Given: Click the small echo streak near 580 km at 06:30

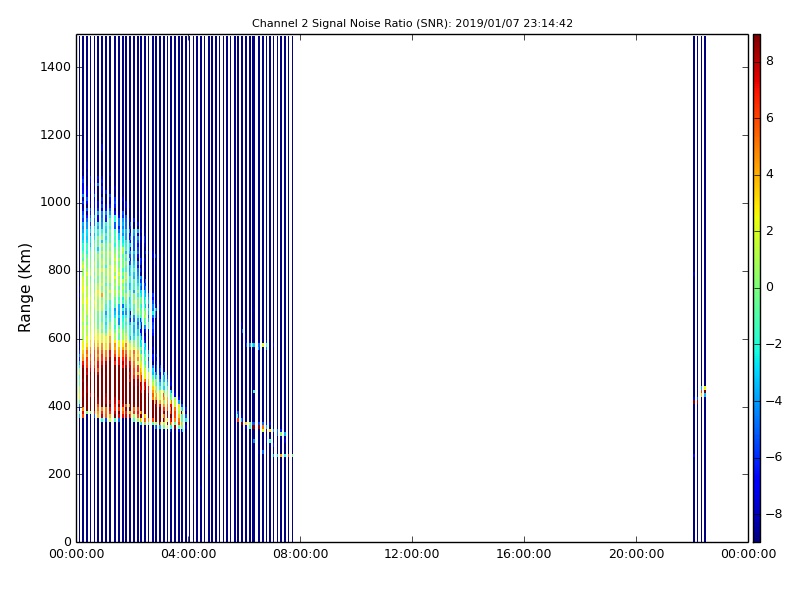Looking at the screenshot, I should pyautogui.click(x=258, y=345).
